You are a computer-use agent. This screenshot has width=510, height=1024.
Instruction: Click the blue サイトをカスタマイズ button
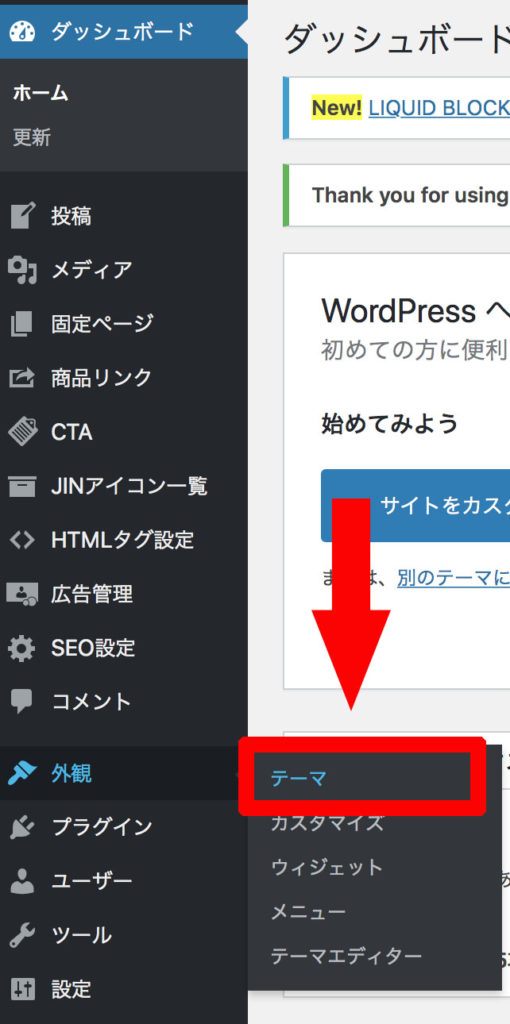pyautogui.click(x=415, y=505)
